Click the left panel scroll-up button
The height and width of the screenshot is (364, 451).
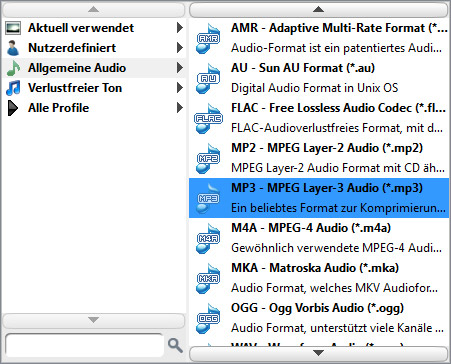[94, 10]
